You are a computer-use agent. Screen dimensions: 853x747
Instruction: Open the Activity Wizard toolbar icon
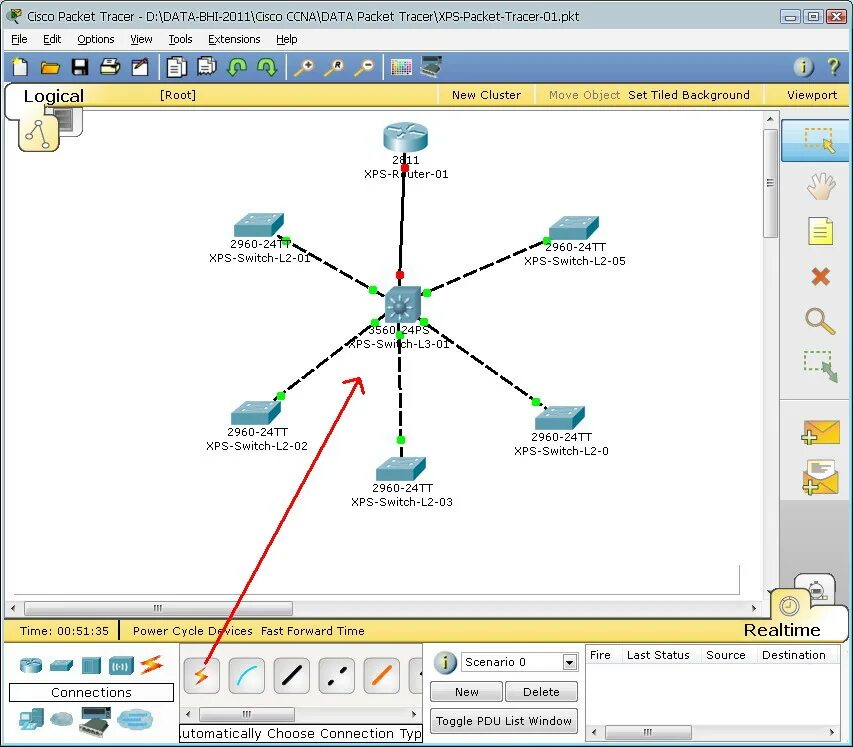pos(140,67)
